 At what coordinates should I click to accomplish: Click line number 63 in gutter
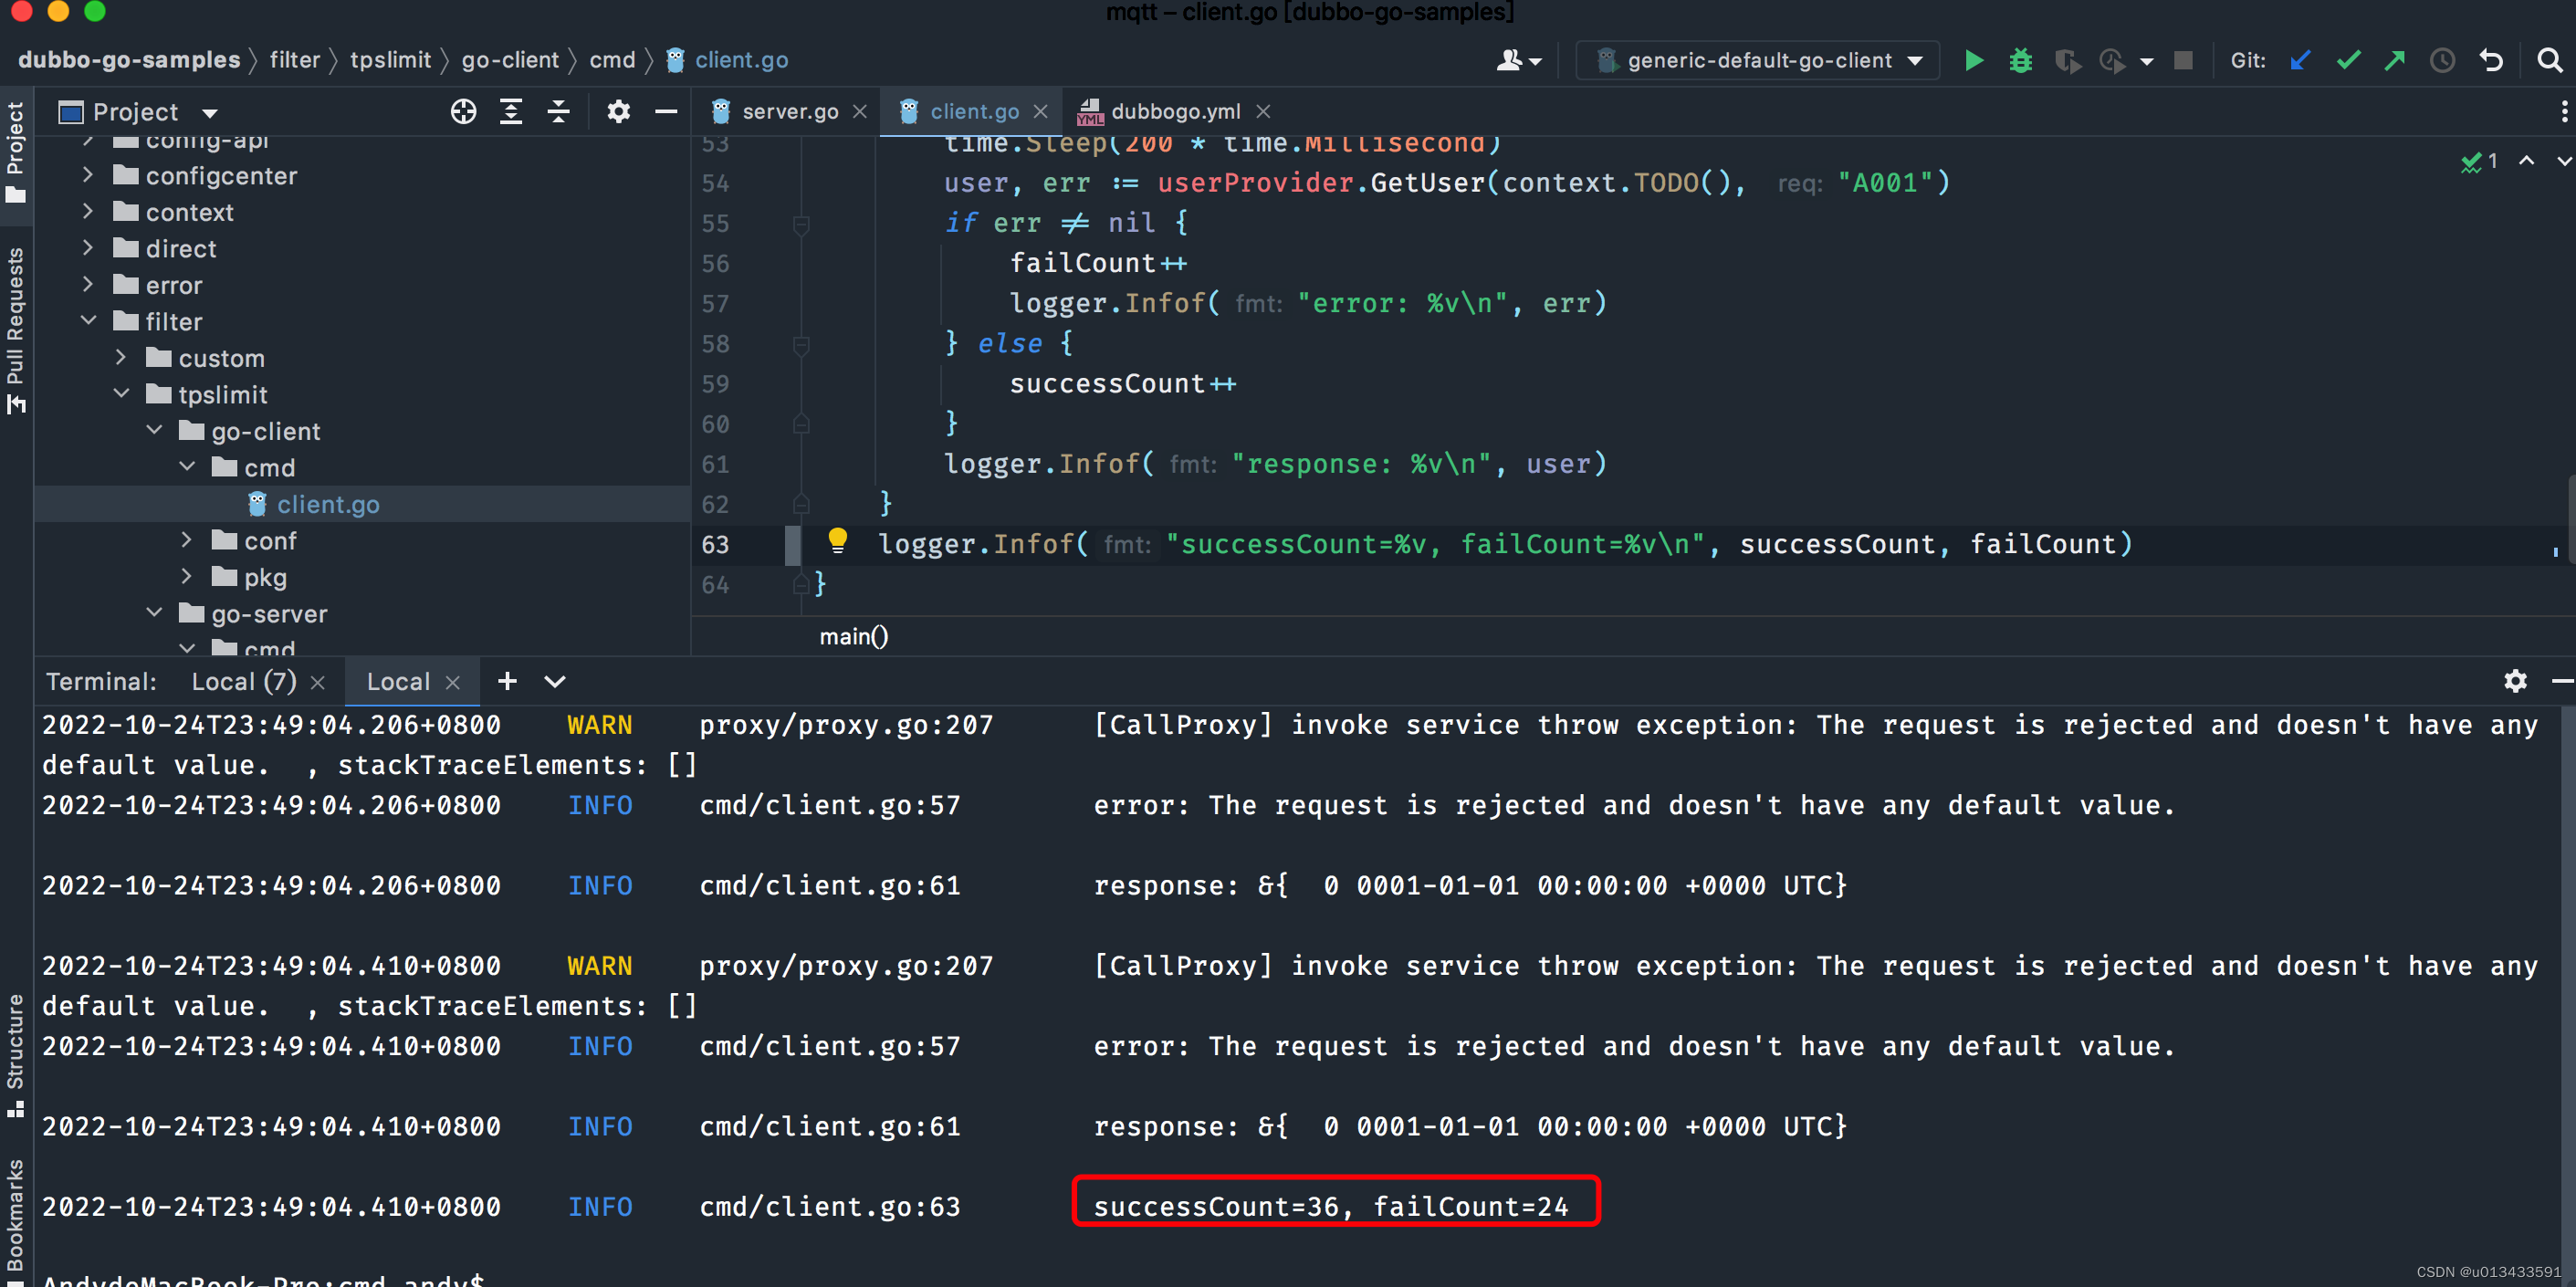[715, 544]
